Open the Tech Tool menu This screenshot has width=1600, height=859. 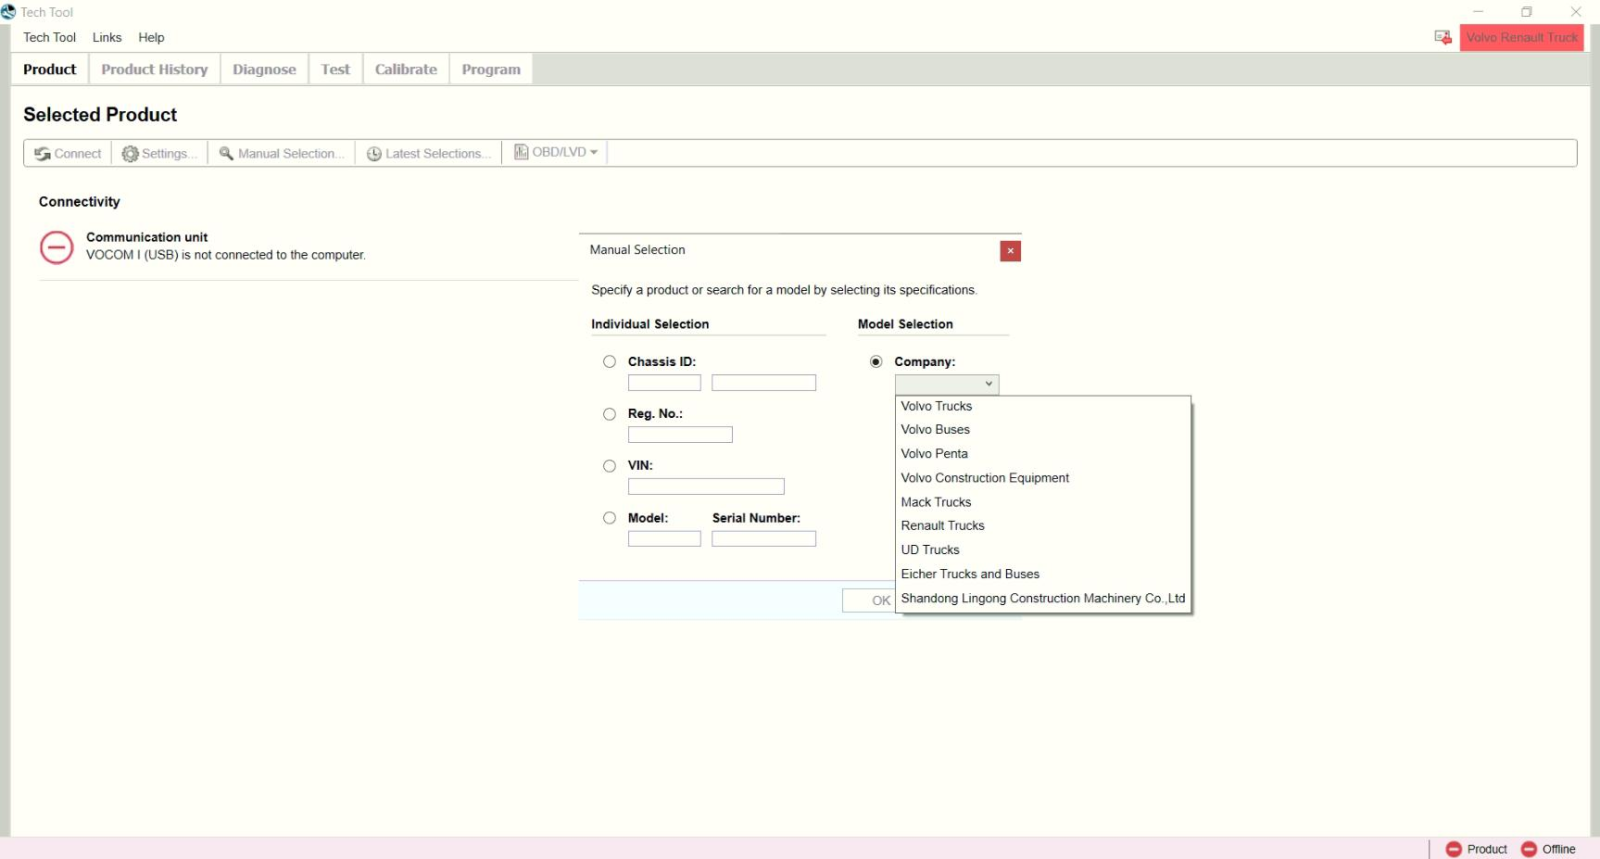coord(50,38)
